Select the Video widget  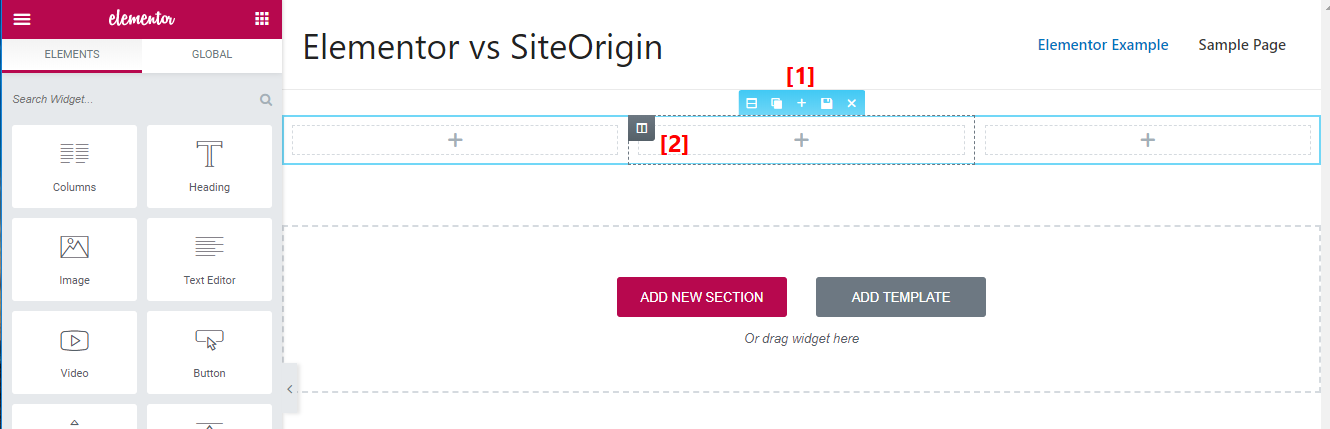(75, 352)
